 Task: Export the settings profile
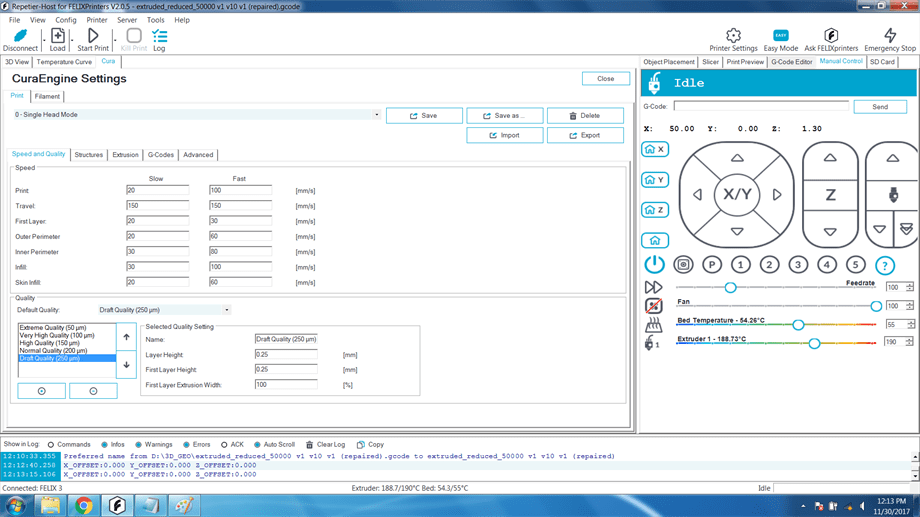point(585,135)
